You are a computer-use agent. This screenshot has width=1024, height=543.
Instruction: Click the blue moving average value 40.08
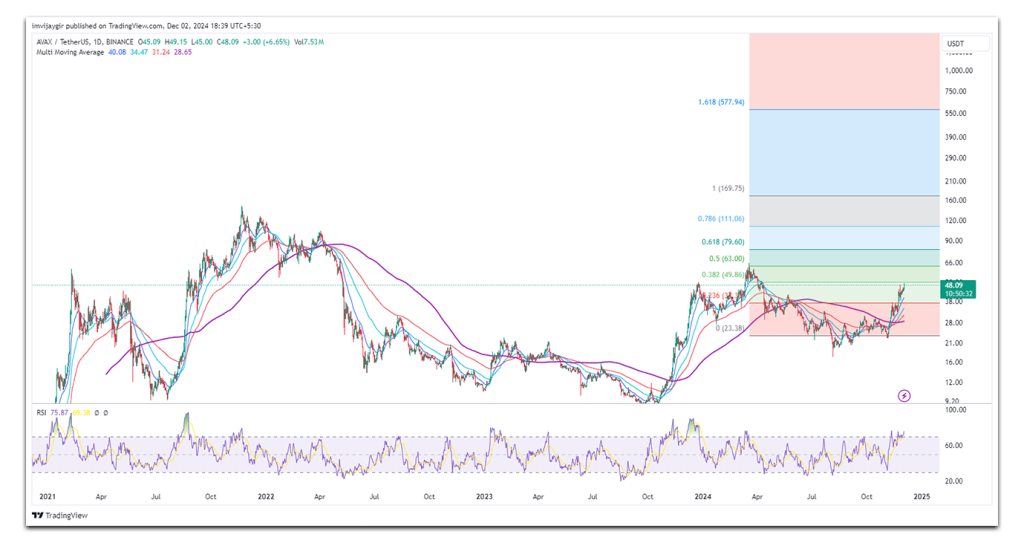coord(117,52)
